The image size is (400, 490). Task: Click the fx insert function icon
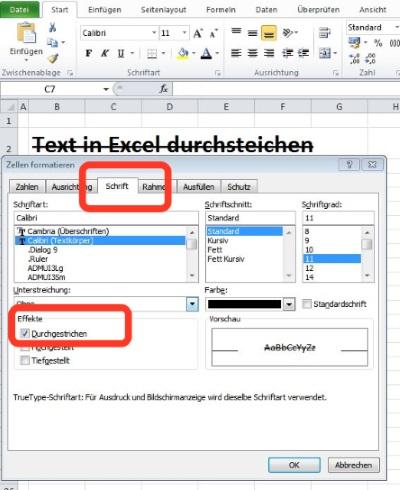164,89
